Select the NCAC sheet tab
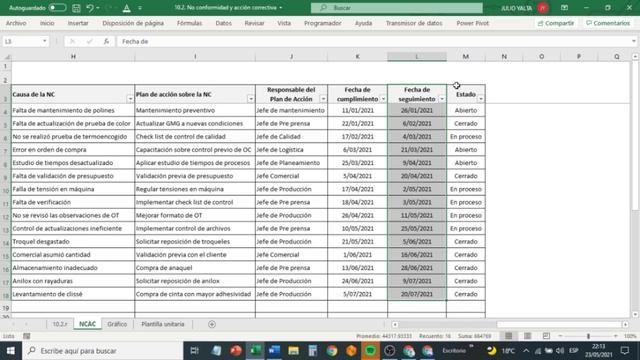Image resolution: width=640 pixels, height=360 pixels. [x=87, y=324]
